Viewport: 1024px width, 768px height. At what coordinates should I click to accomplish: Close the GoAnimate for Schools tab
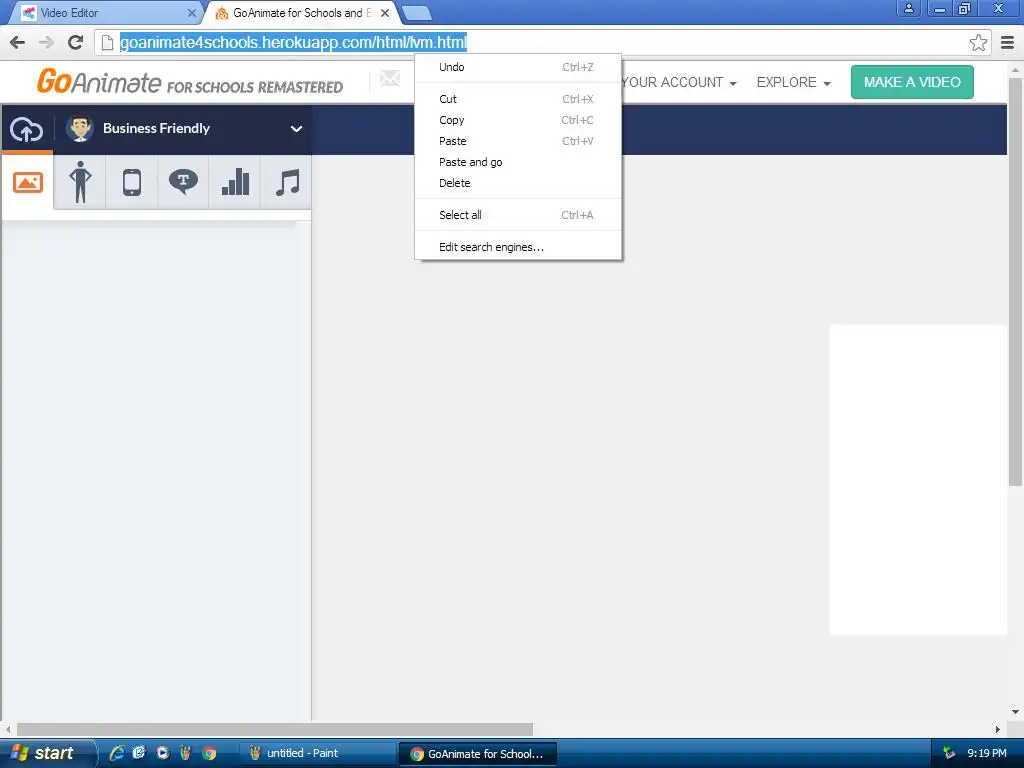pos(385,13)
